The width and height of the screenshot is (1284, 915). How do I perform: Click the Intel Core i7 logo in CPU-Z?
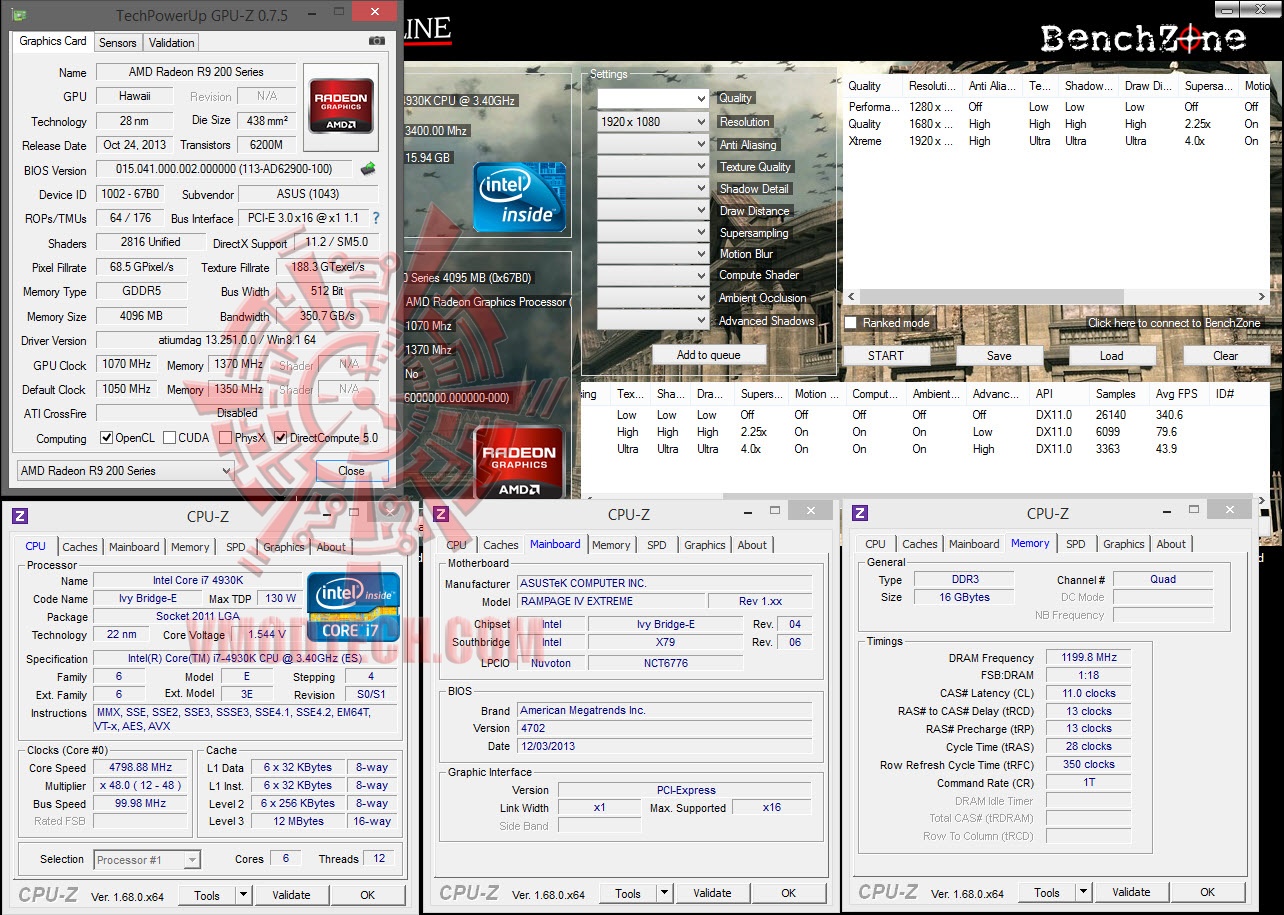354,607
